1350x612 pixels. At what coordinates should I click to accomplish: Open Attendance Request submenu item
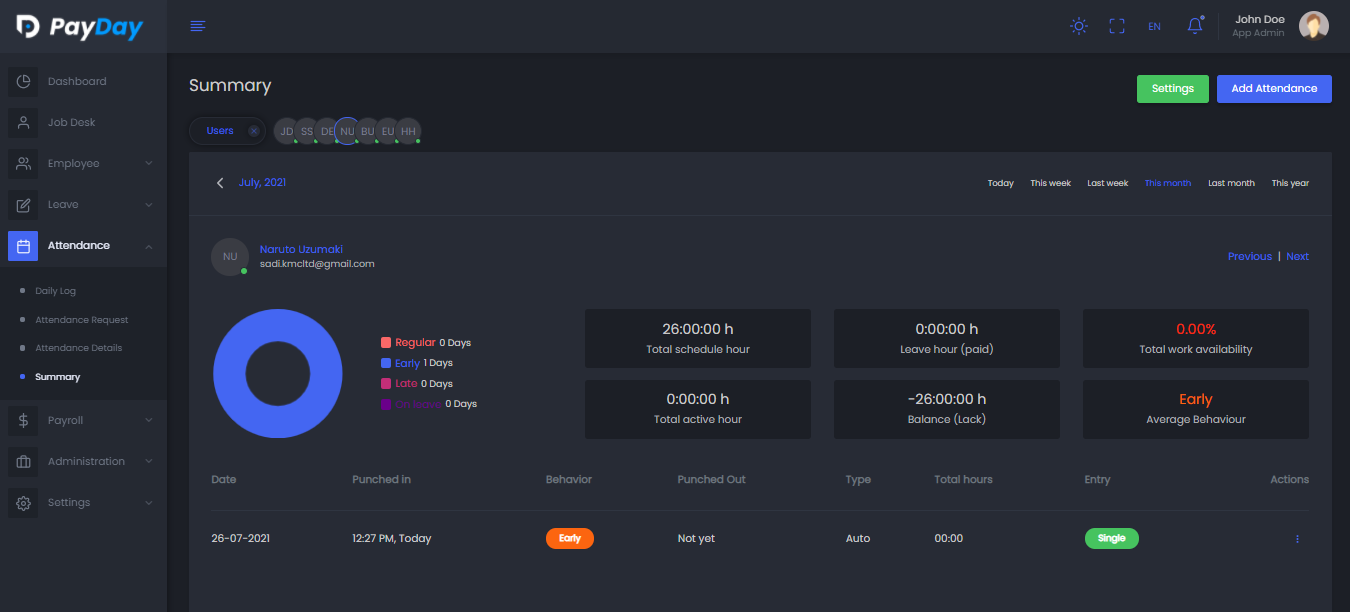(x=83, y=320)
